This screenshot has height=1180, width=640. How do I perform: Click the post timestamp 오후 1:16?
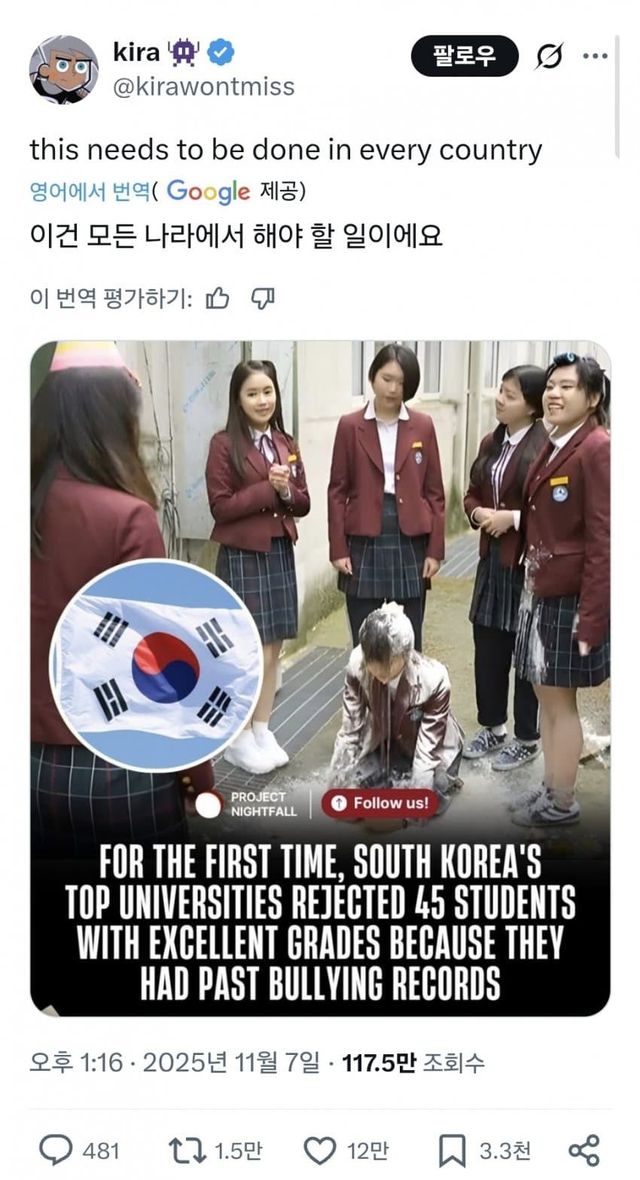[x=75, y=1063]
